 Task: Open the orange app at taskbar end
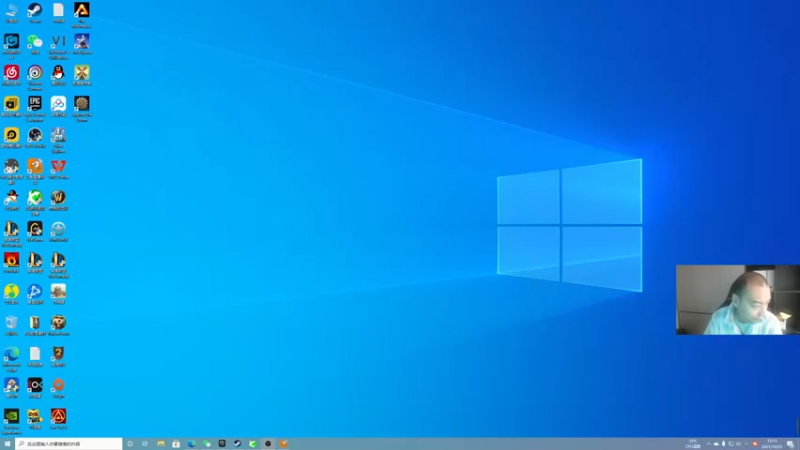tap(283, 444)
